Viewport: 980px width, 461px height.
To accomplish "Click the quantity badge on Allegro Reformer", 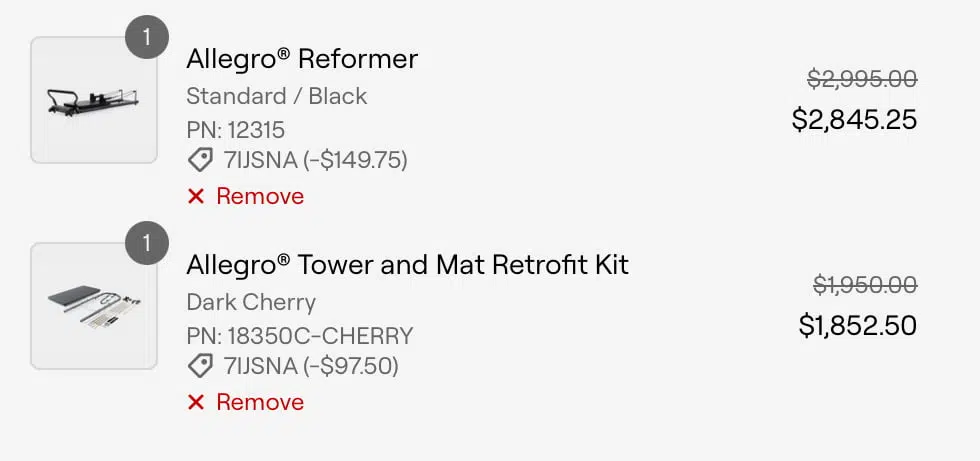I will click(x=147, y=37).
